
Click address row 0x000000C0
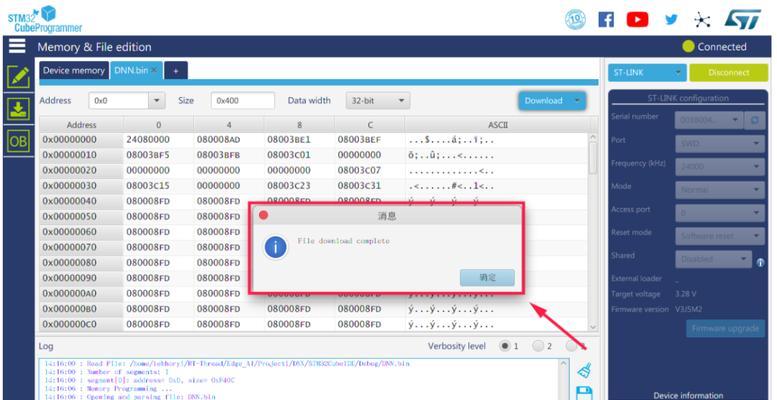(x=81, y=325)
